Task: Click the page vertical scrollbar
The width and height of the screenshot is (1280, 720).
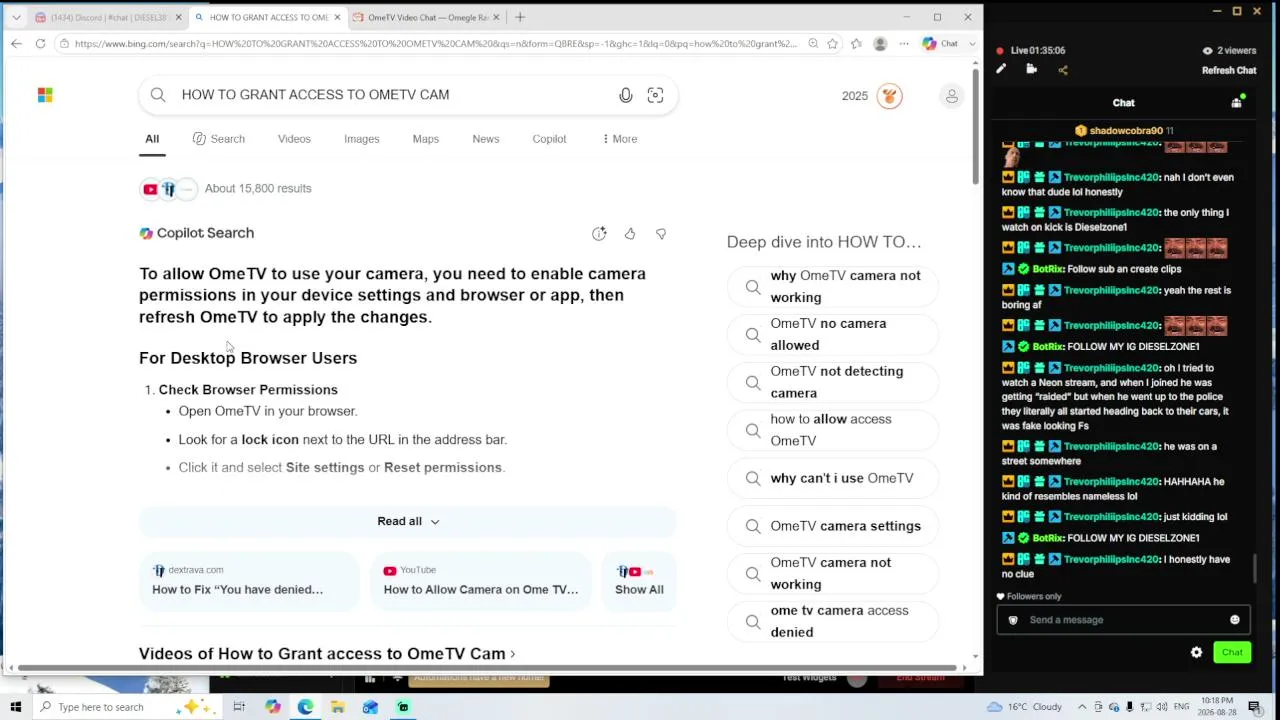Action: [976, 125]
